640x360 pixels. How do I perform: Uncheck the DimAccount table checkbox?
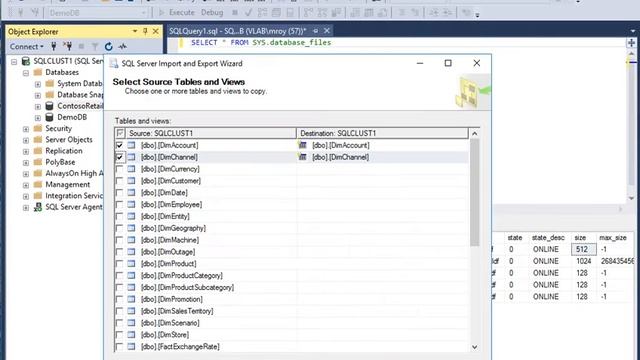[119, 145]
